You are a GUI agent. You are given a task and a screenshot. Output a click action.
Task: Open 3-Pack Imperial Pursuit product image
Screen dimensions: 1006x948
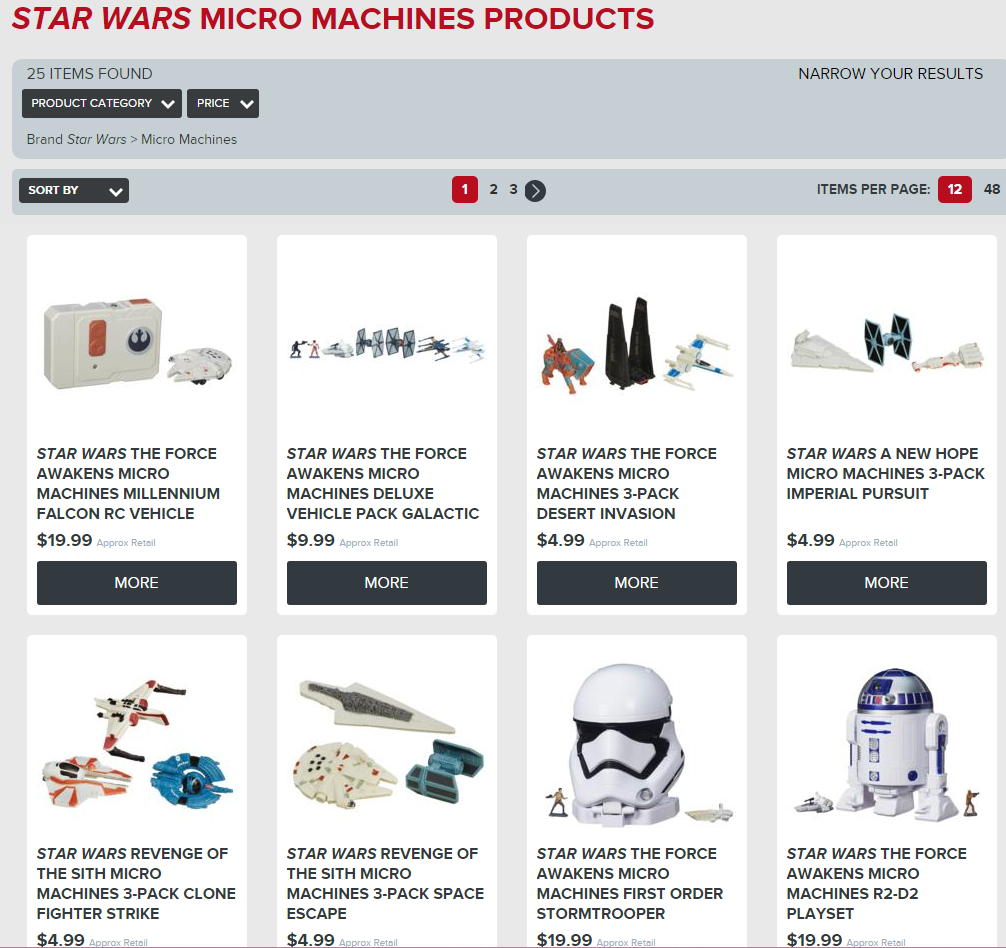(887, 343)
